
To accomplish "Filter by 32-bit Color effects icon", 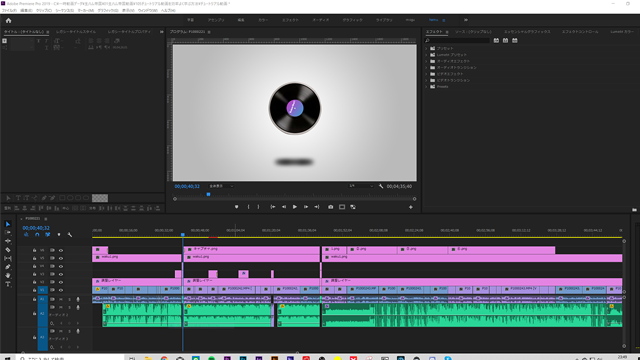I will click(x=505, y=40).
